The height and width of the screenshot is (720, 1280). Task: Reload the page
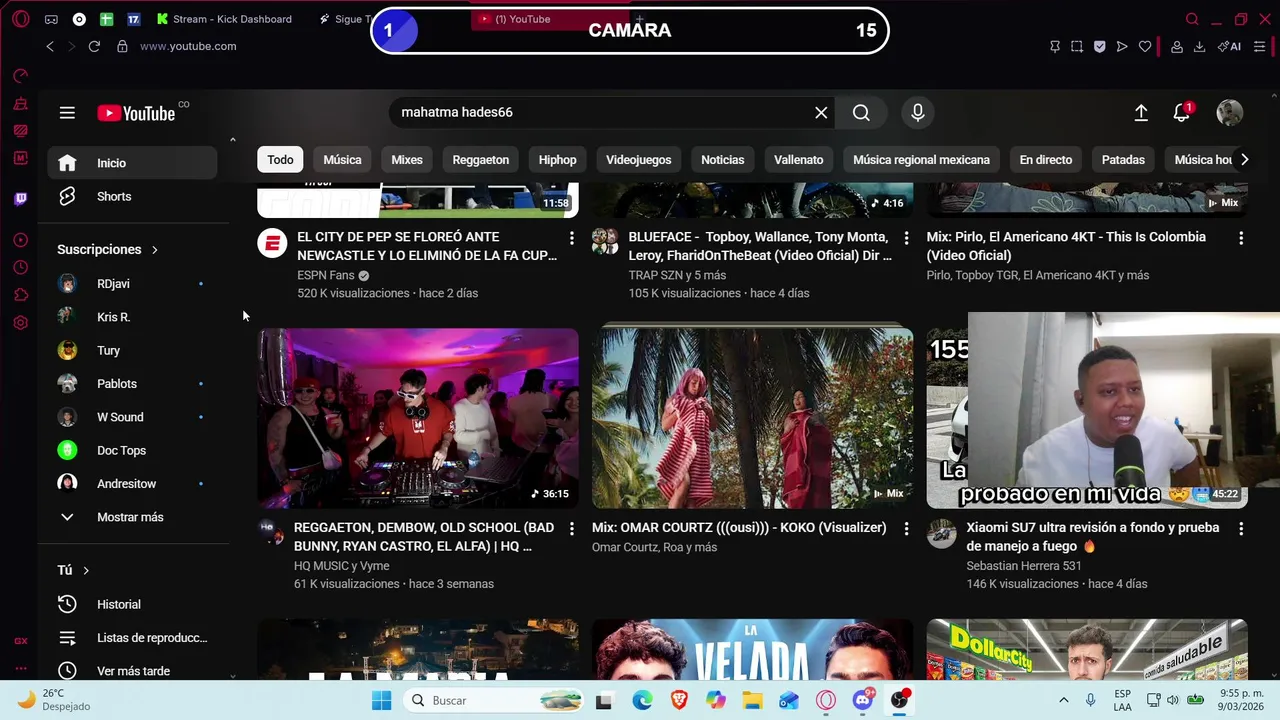click(94, 46)
